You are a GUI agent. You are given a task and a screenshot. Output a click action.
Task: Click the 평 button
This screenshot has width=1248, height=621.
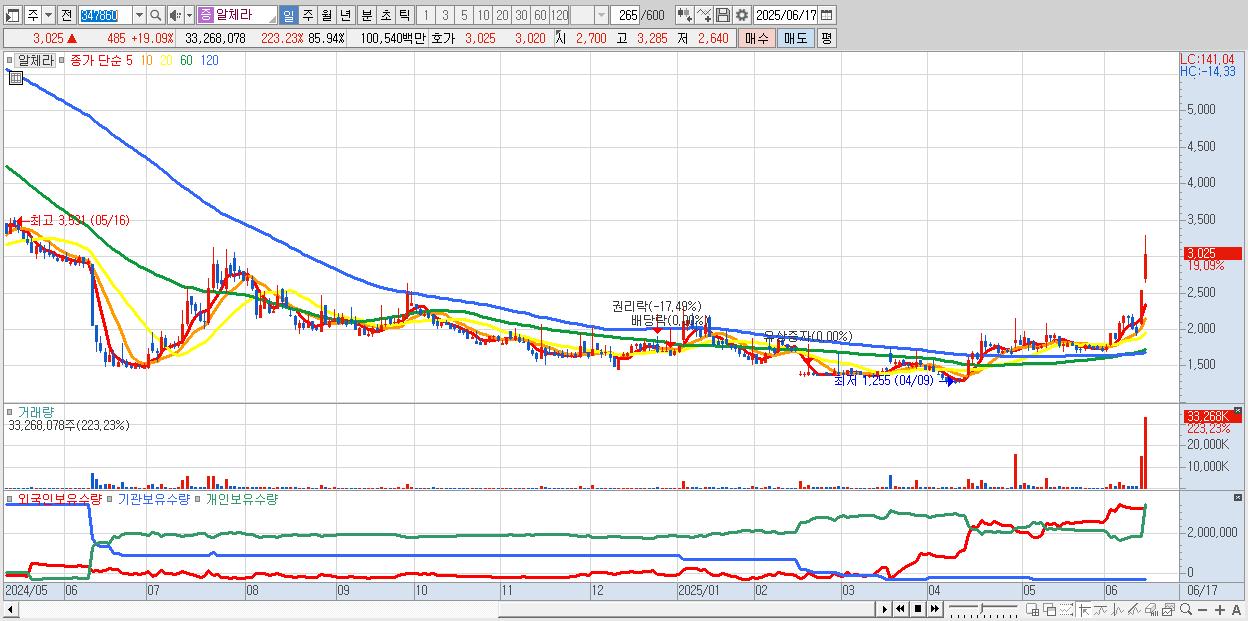[826, 38]
